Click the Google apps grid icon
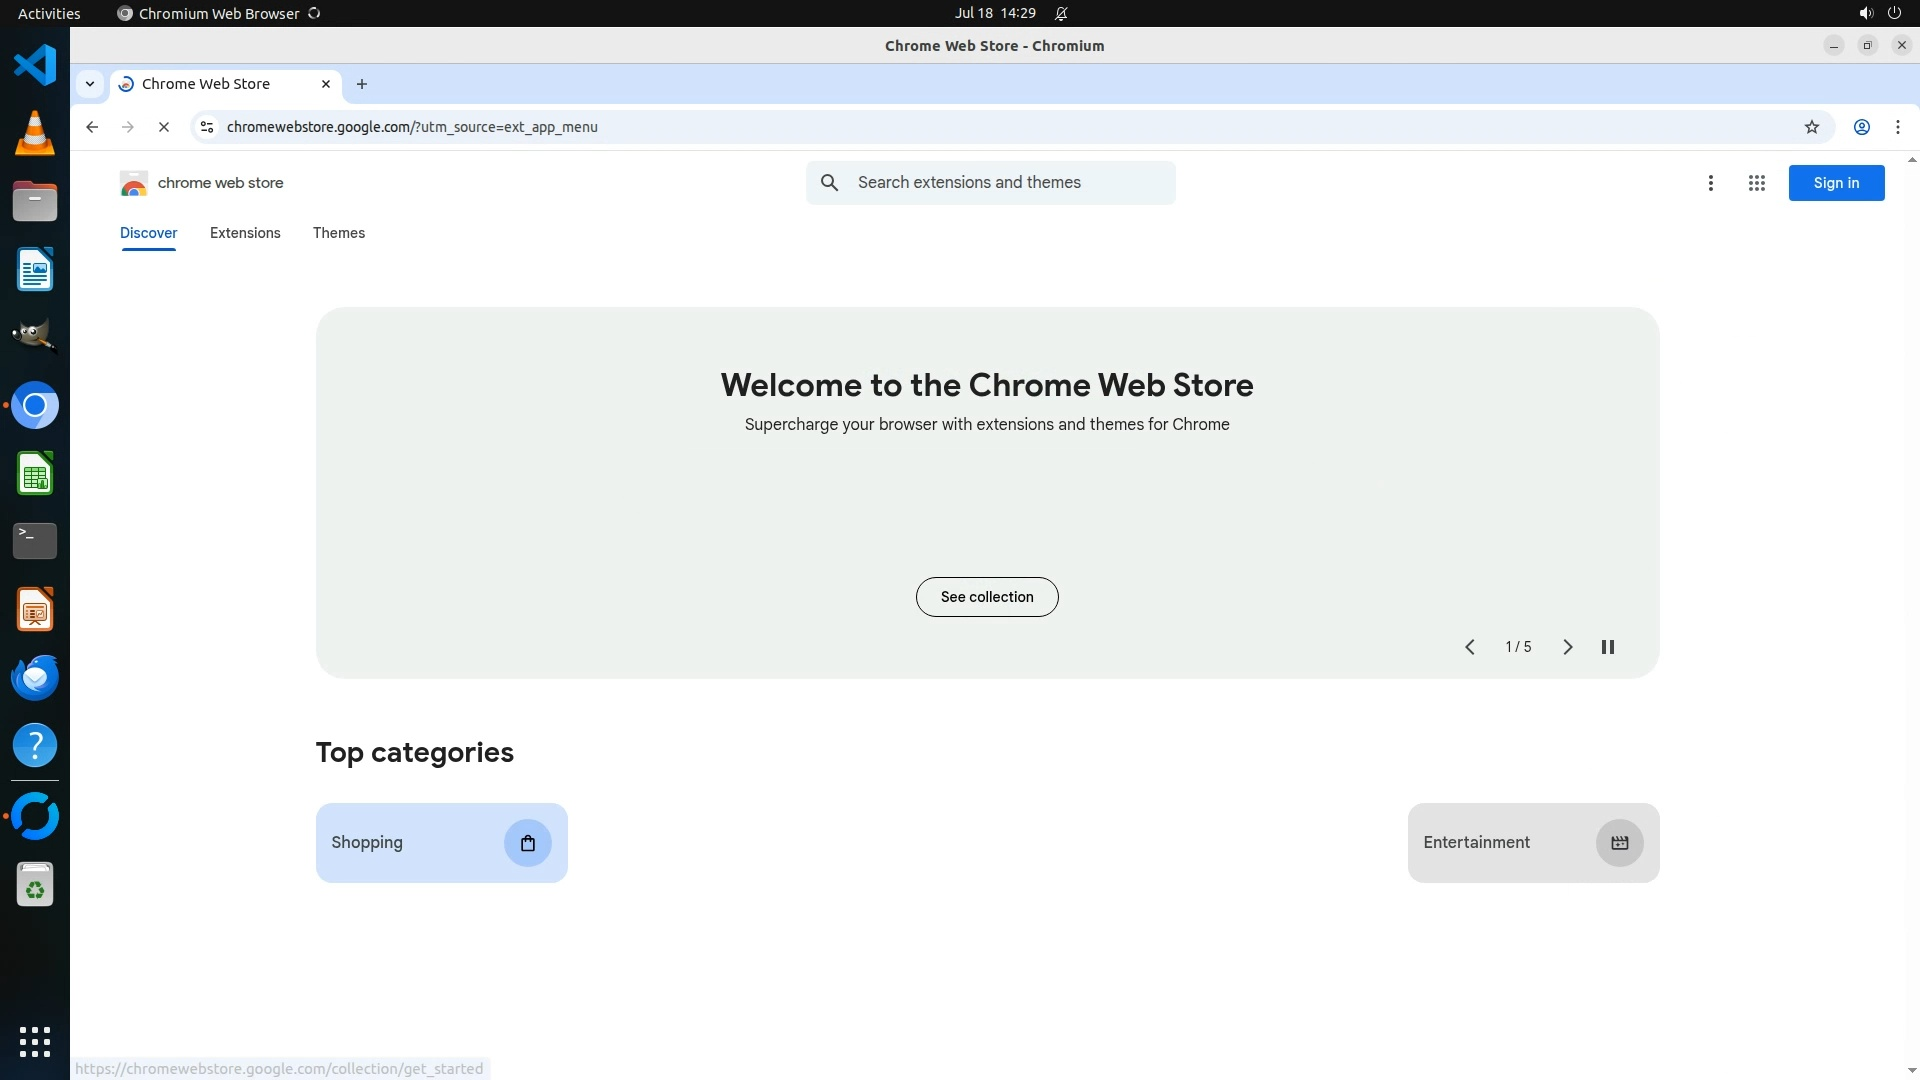The width and height of the screenshot is (1920, 1080). [x=1756, y=183]
